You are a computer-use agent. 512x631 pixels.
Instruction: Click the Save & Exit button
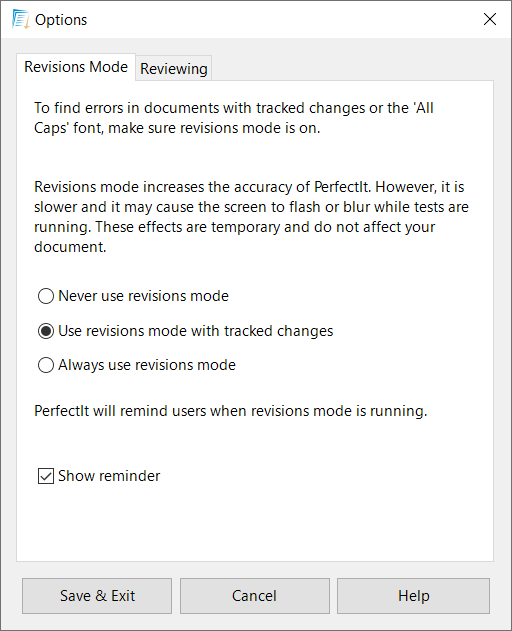tap(97, 596)
